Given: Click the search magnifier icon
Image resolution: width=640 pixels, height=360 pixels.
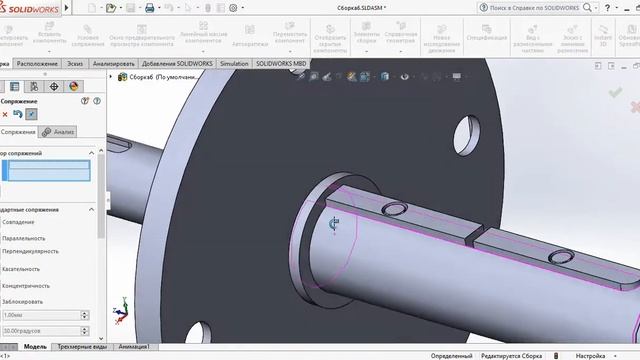Looking at the screenshot, I should [x=587, y=7].
